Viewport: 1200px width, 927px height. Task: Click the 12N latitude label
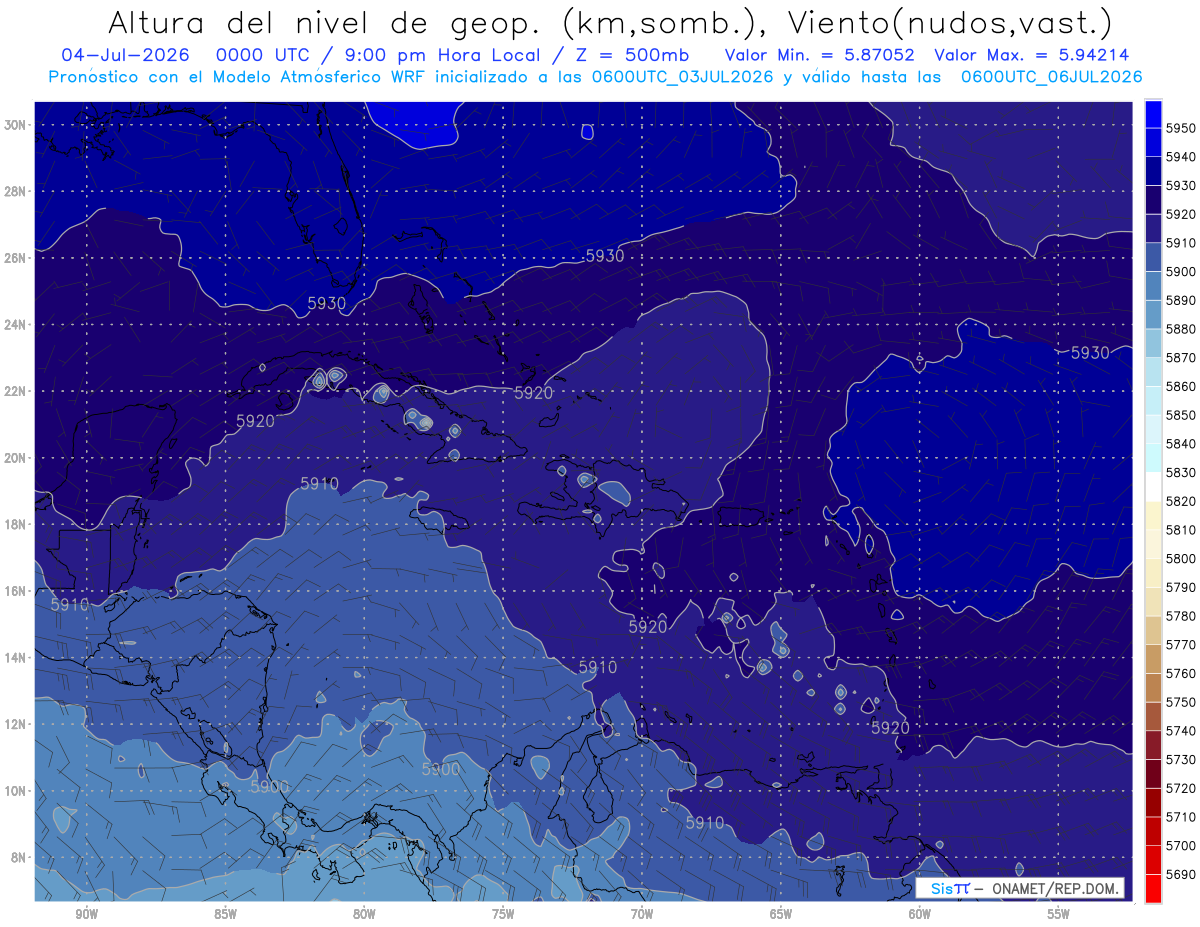pyautogui.click(x=16, y=724)
